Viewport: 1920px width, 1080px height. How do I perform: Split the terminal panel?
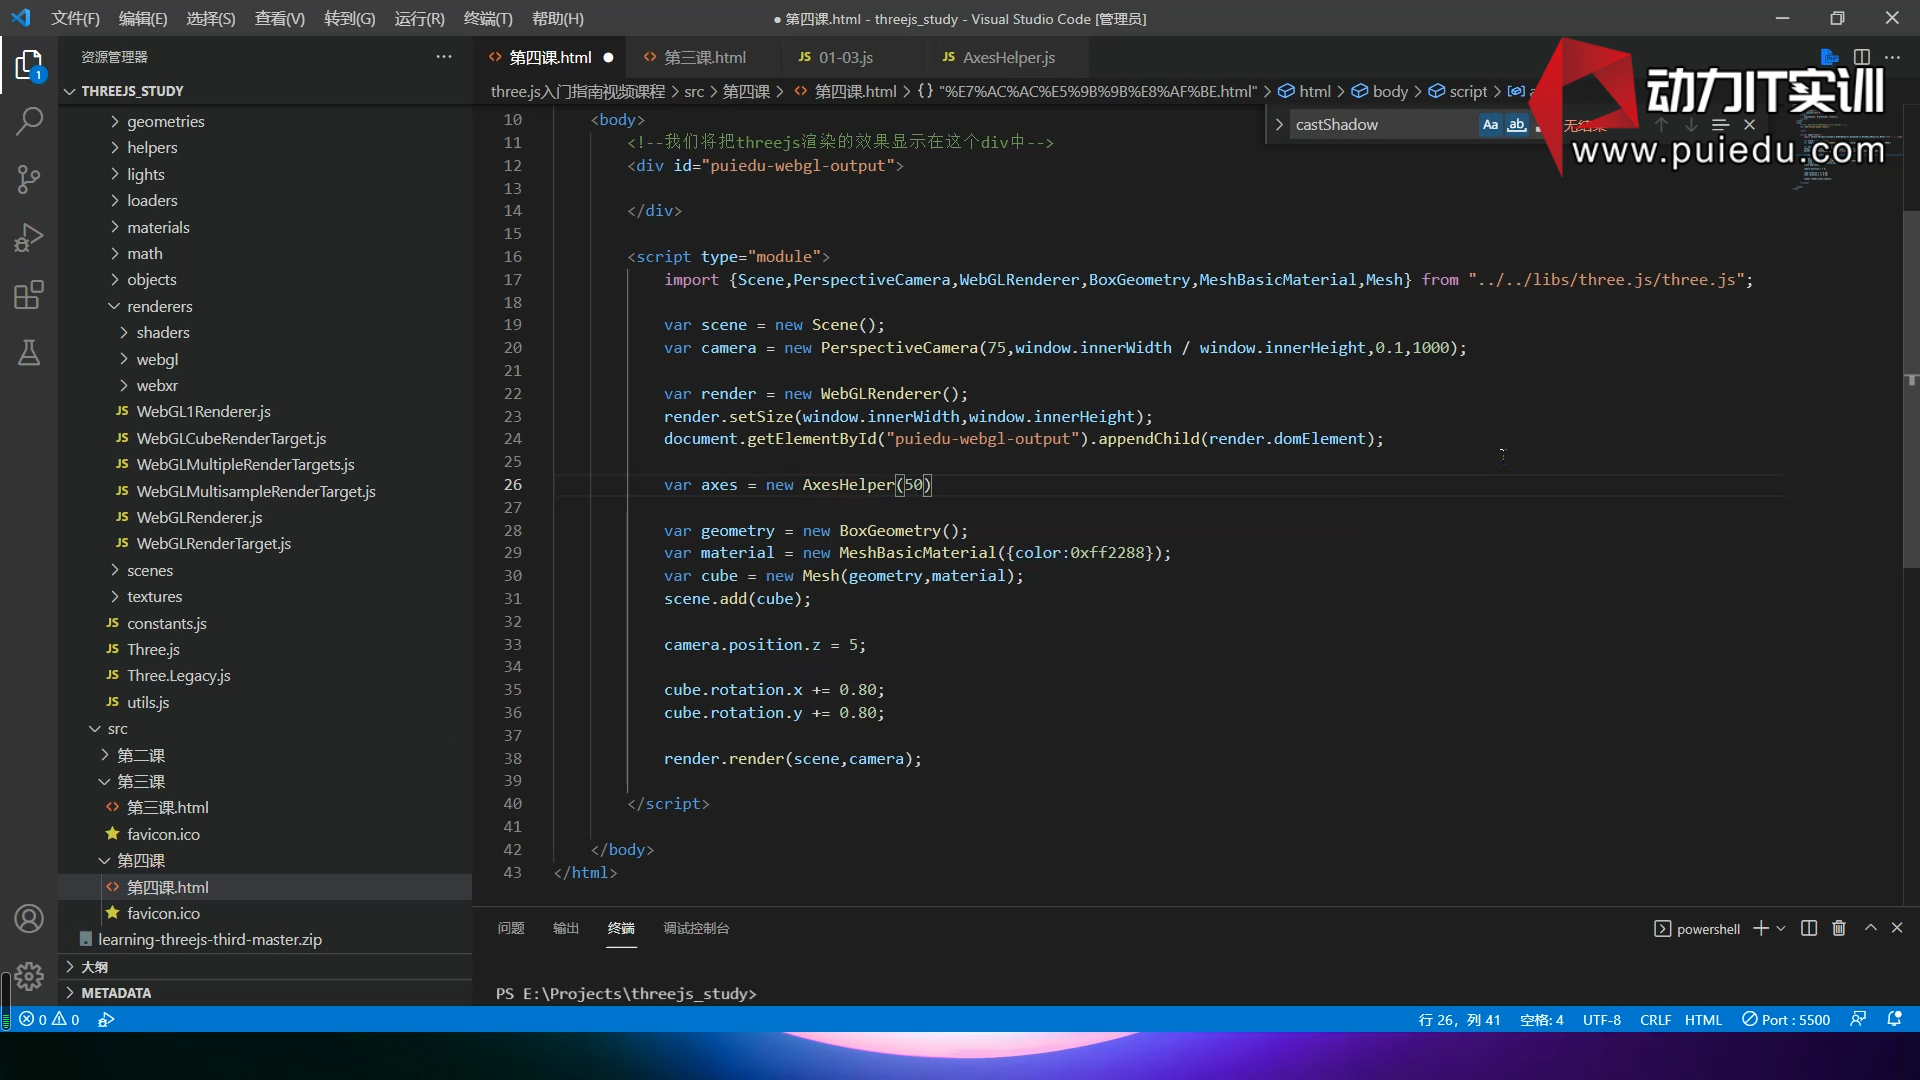click(1808, 928)
